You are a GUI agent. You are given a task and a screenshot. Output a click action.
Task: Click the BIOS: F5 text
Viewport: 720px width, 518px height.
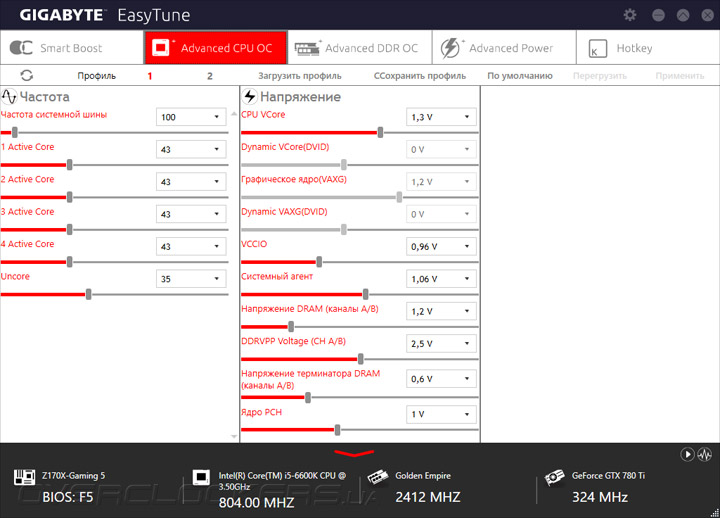tap(68, 497)
